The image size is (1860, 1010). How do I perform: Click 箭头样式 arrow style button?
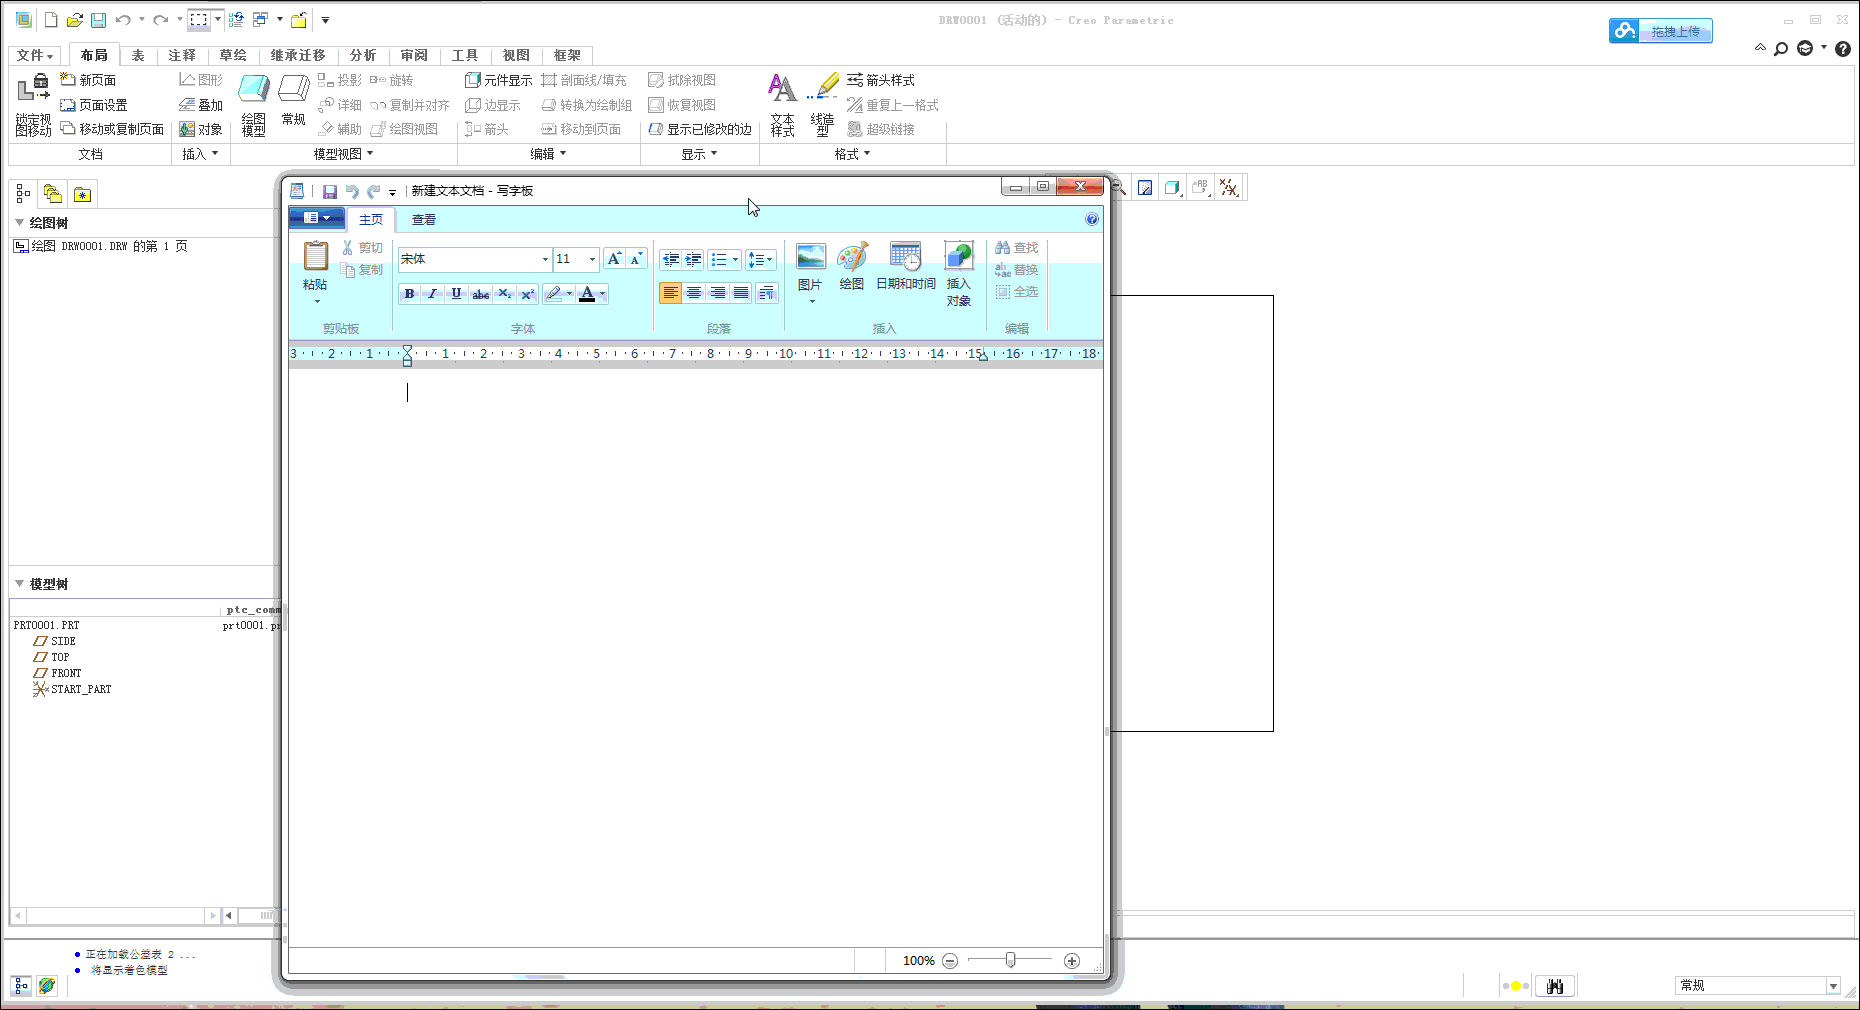881,80
